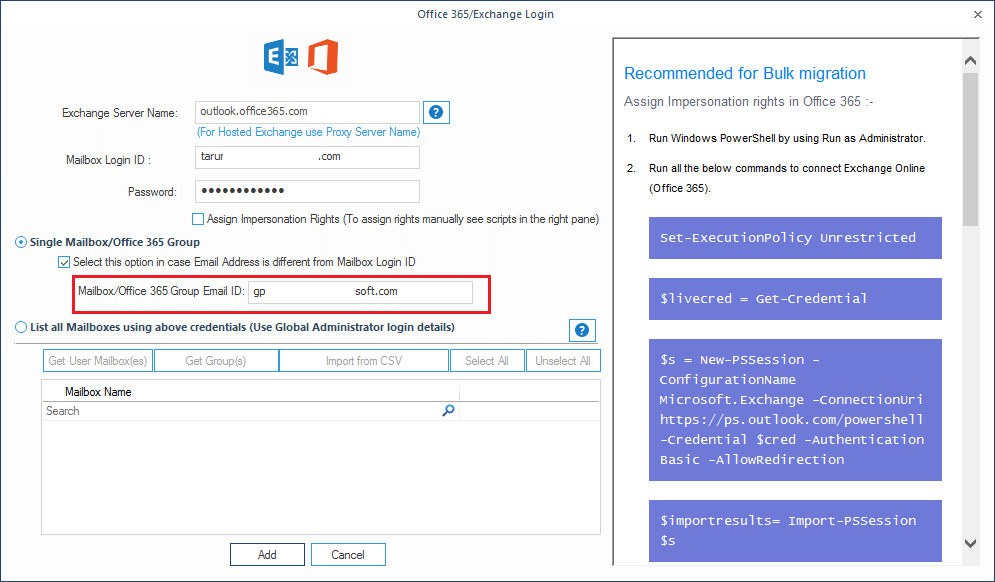Click the scroll up arrow in instructions pane
This screenshot has width=995, height=582.
(x=970, y=60)
